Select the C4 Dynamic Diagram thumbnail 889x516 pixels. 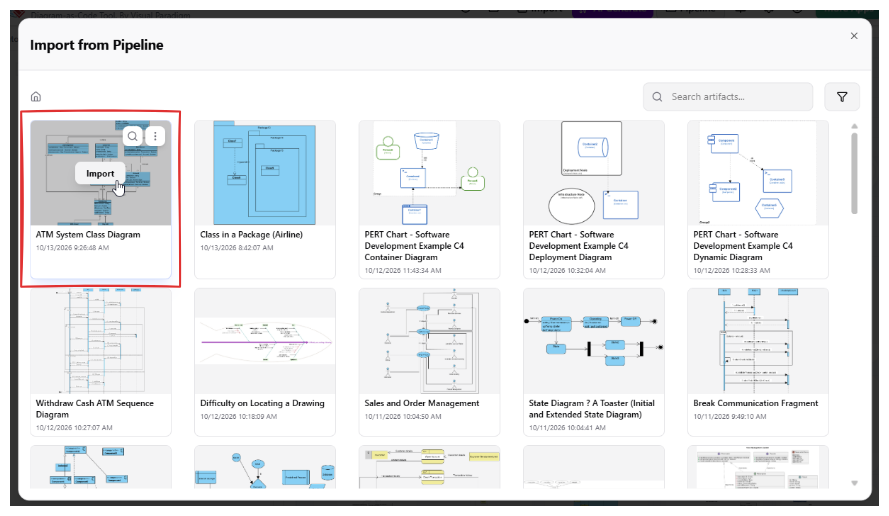[758, 173]
